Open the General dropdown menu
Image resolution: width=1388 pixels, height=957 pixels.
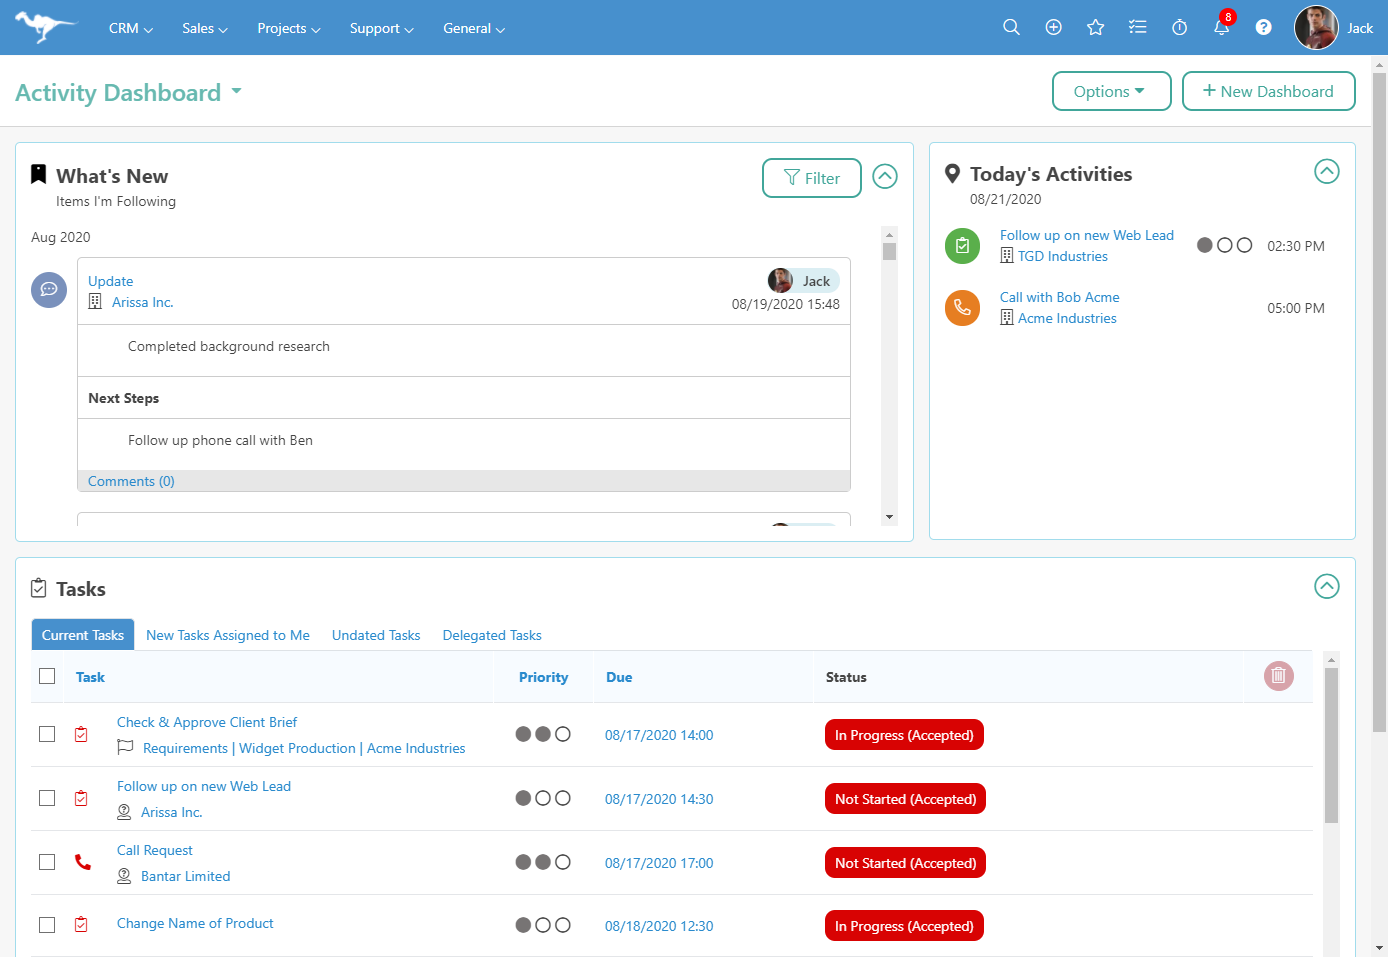(474, 28)
